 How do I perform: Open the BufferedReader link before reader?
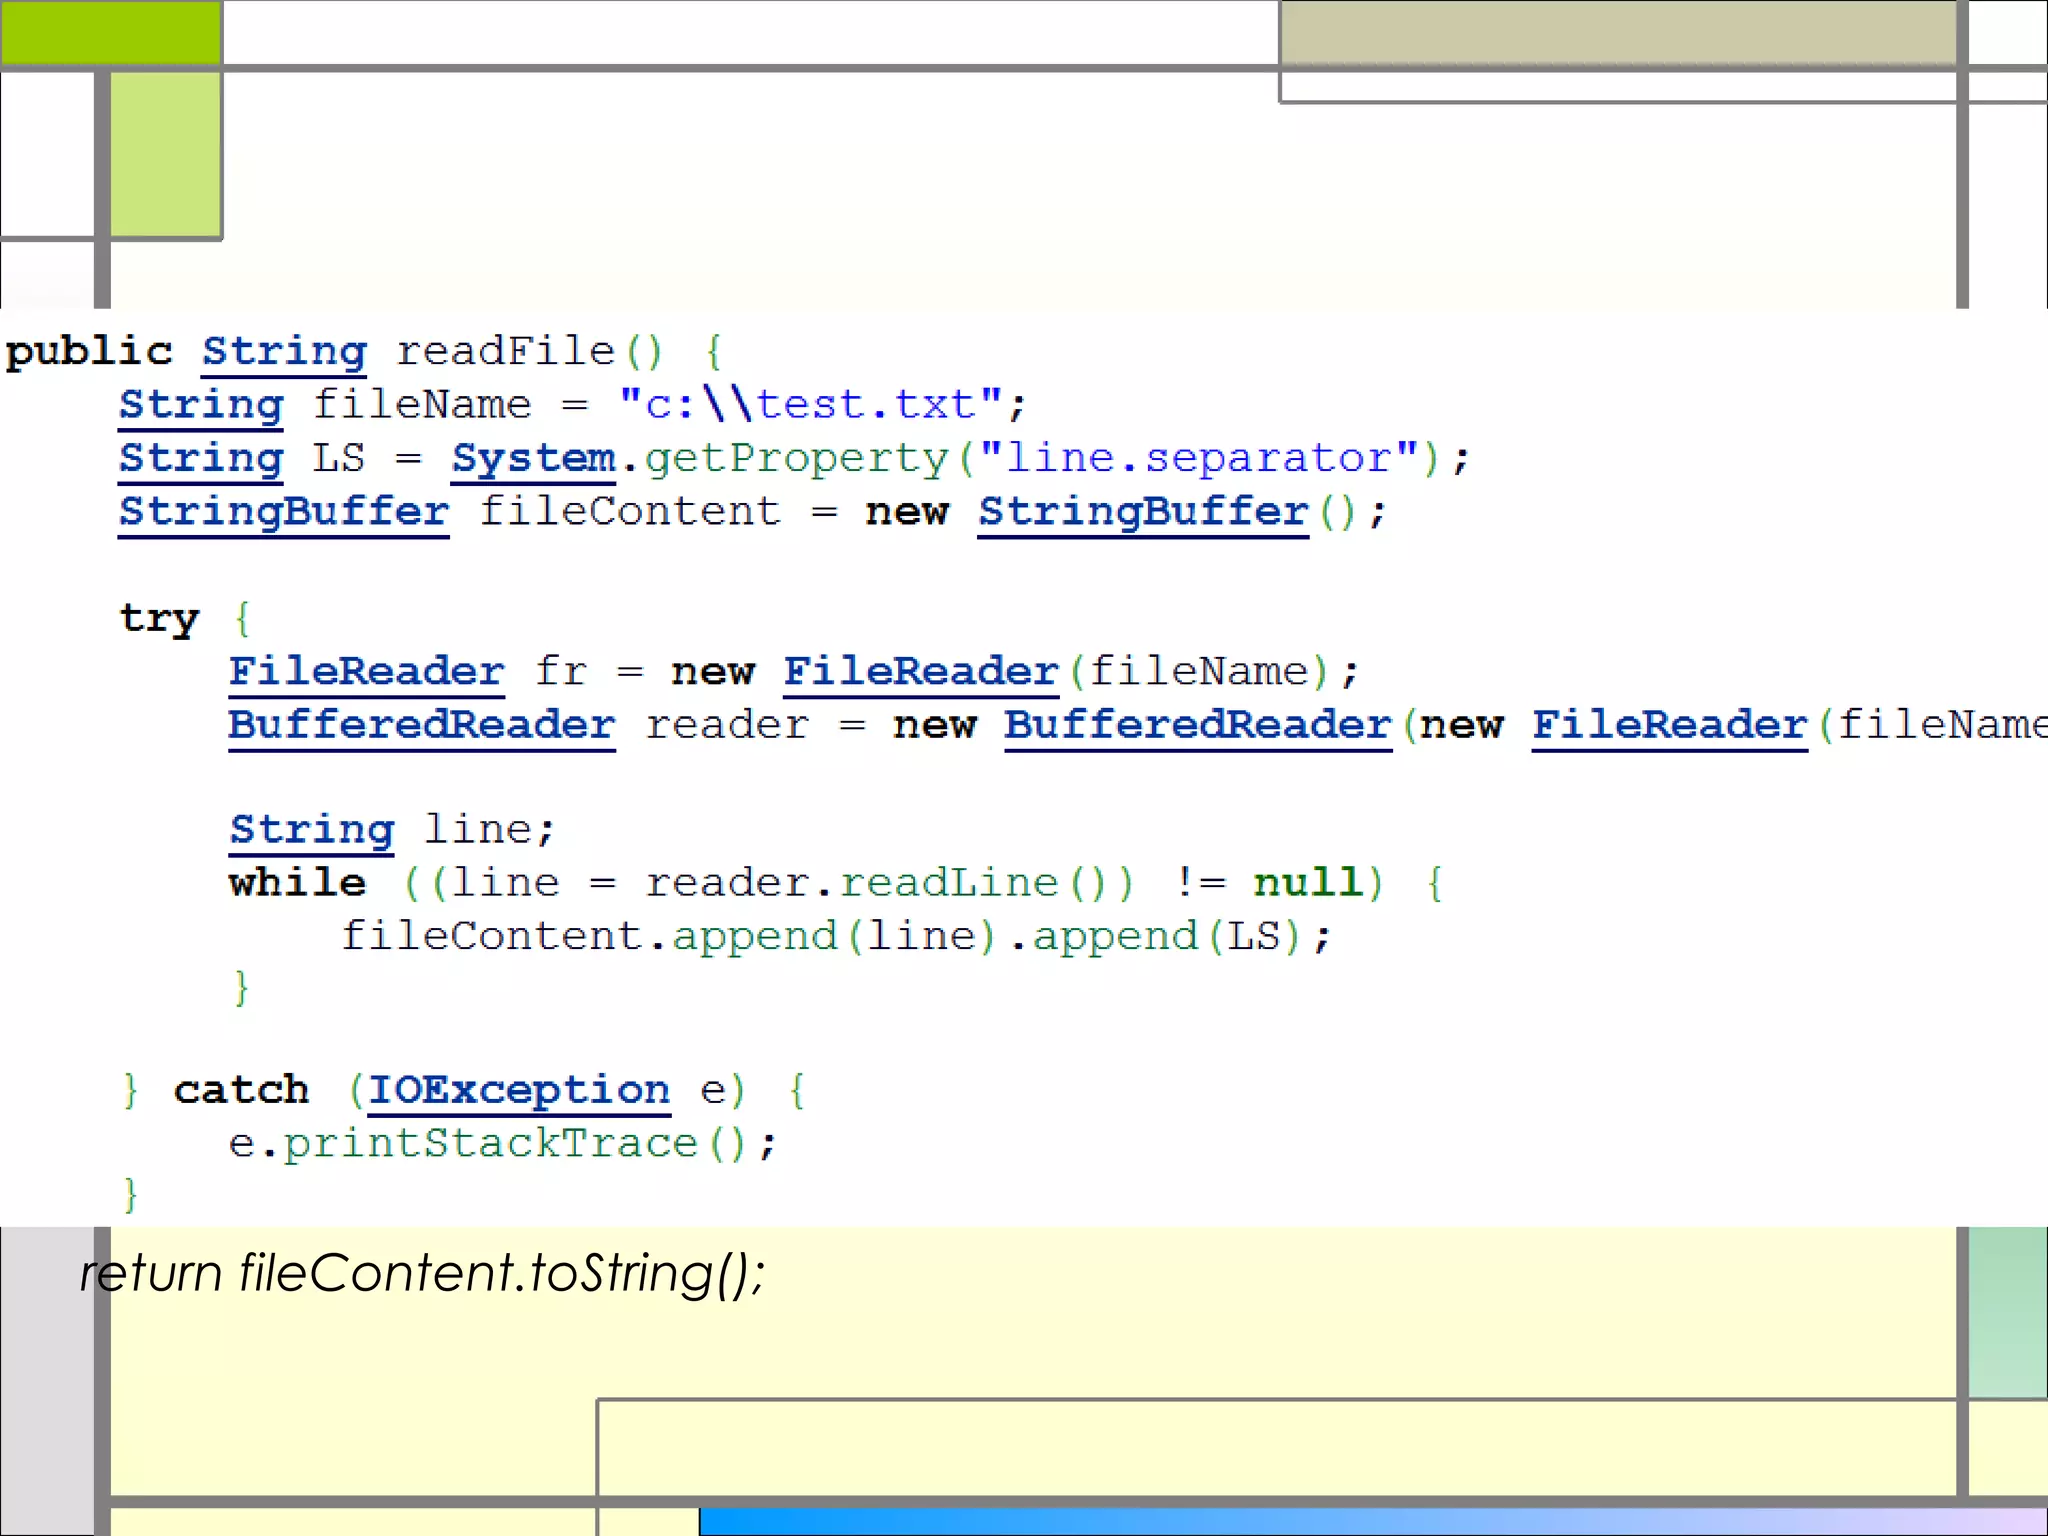(421, 725)
